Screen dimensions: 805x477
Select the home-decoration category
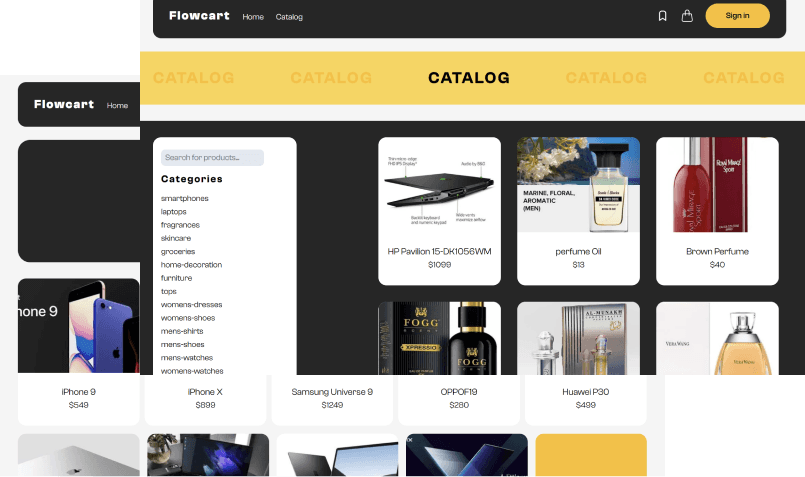(x=191, y=265)
